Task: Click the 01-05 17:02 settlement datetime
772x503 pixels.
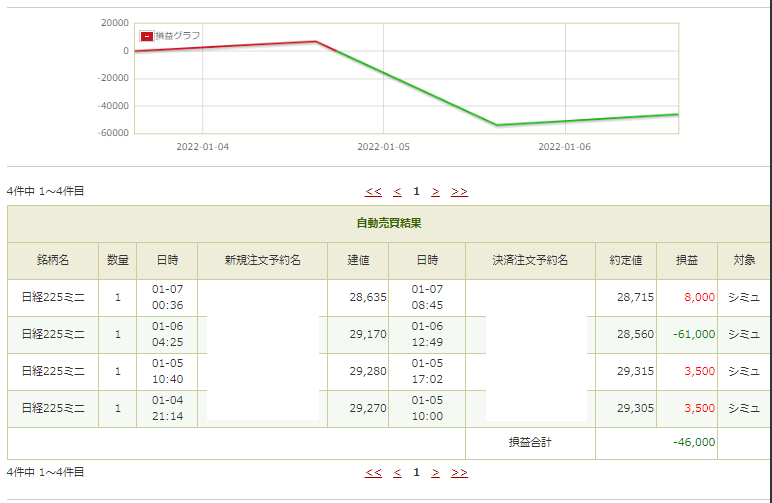Action: click(x=427, y=371)
